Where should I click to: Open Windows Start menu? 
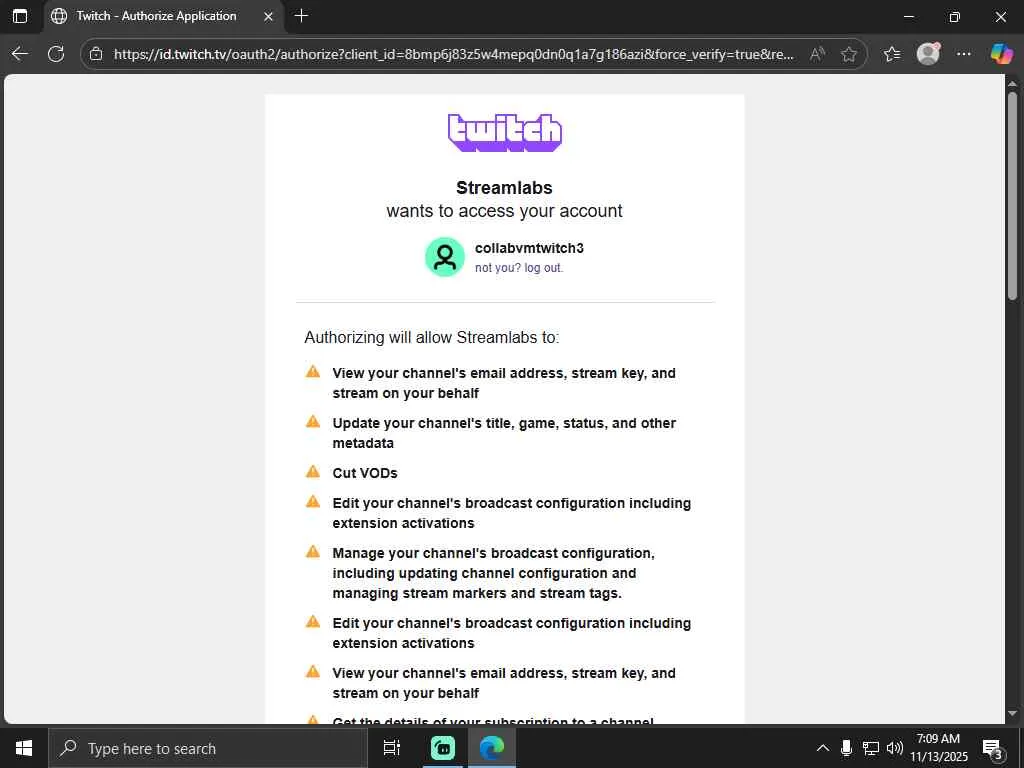(24, 748)
